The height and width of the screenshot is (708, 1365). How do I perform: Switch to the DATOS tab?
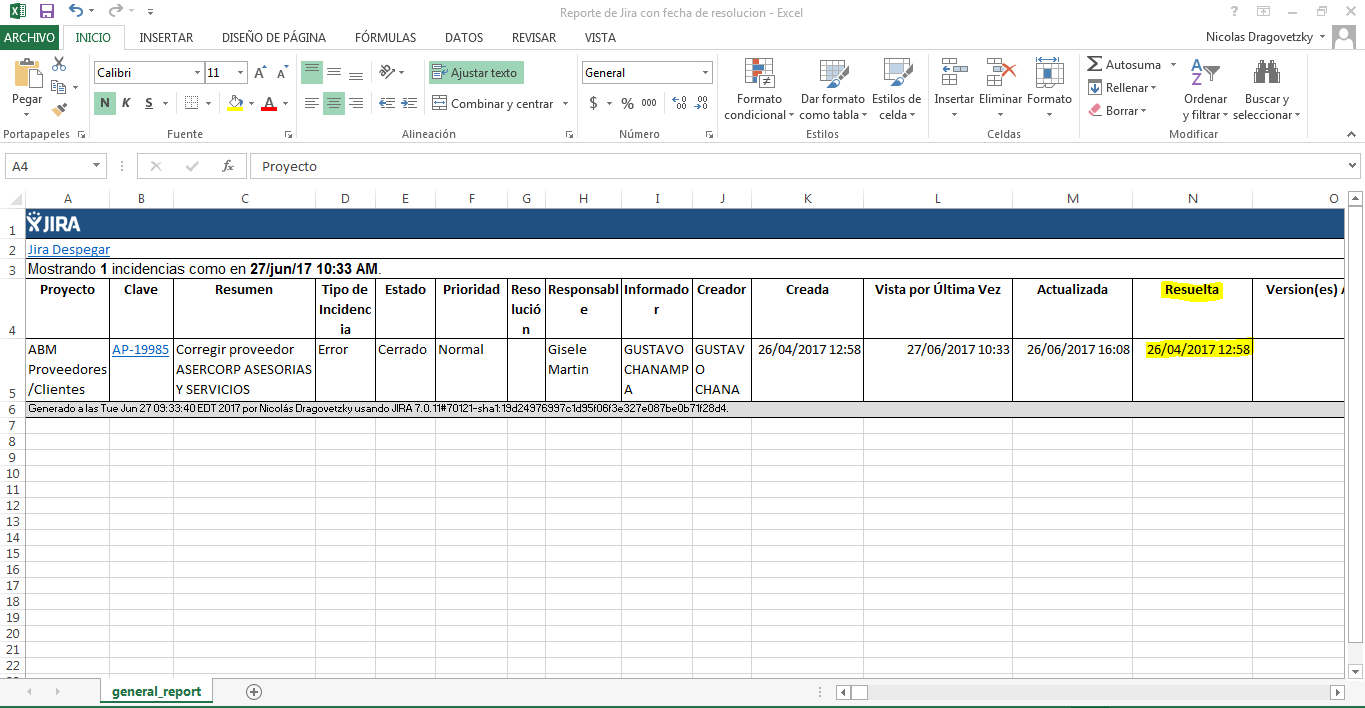[x=464, y=38]
